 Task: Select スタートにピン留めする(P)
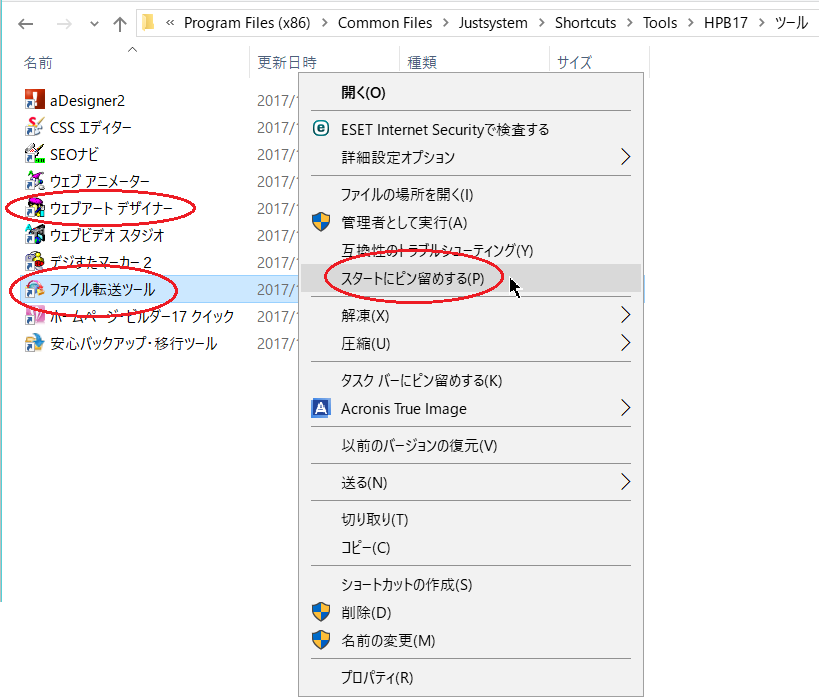pos(471,278)
